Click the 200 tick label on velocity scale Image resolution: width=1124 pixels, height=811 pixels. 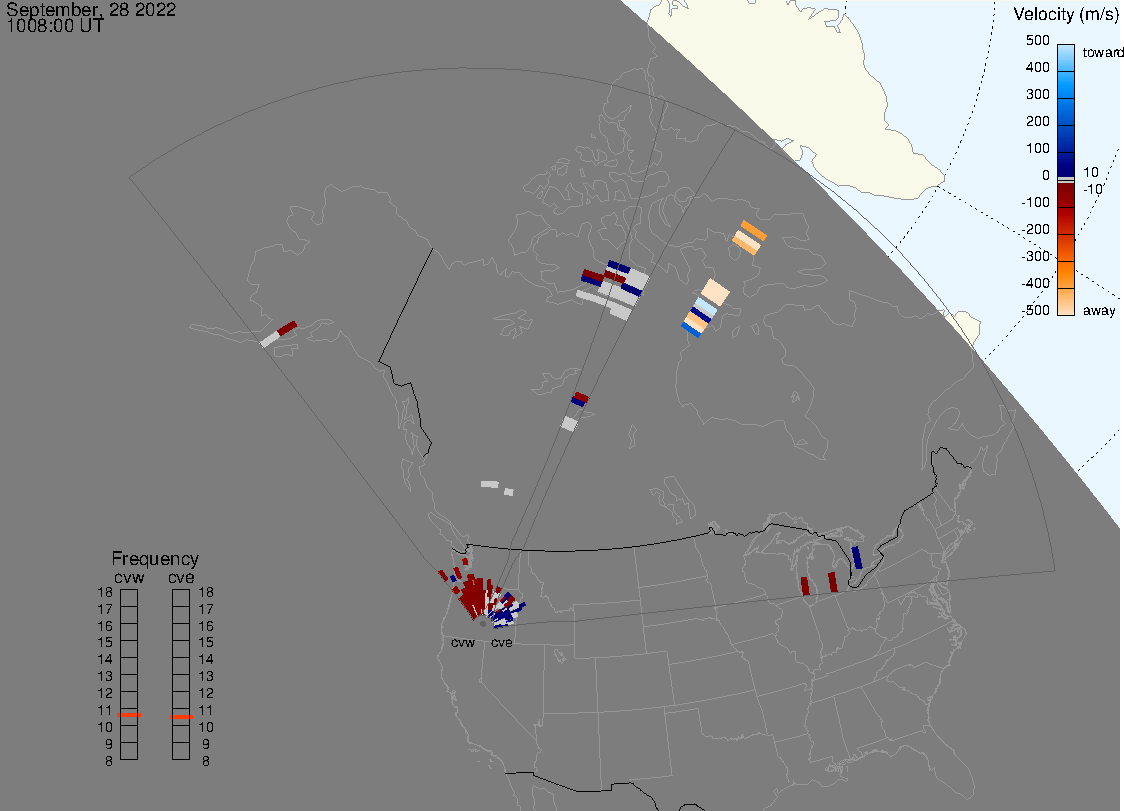(1037, 121)
